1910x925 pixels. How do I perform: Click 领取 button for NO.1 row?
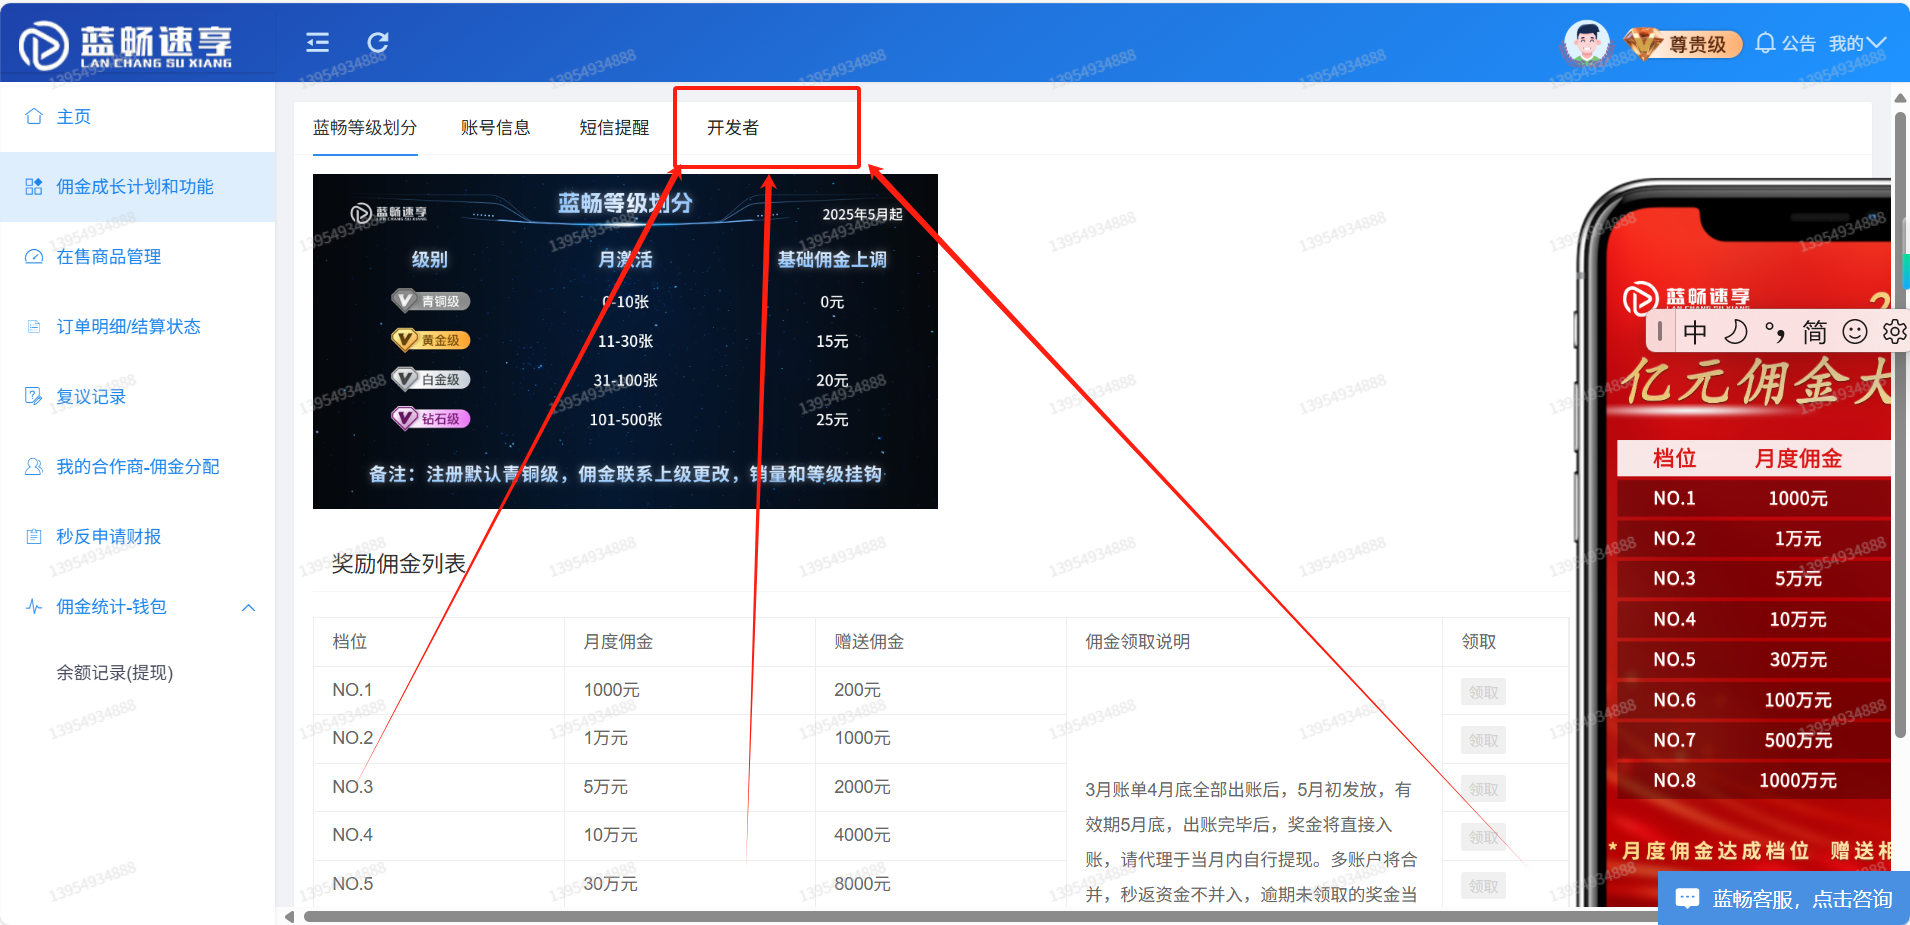[x=1483, y=692]
